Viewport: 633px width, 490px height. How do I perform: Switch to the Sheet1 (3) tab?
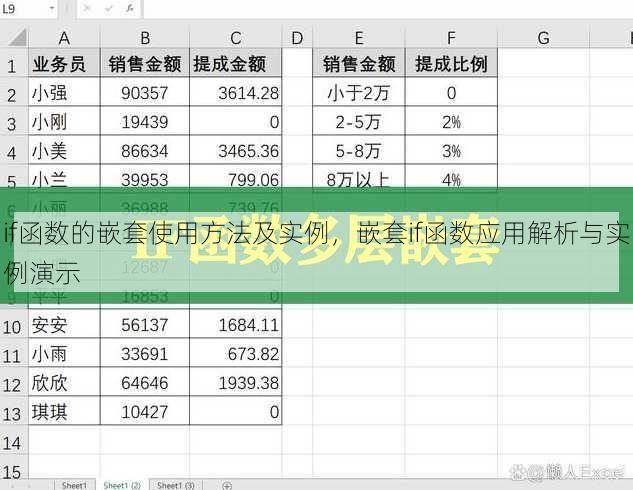pyautogui.click(x=176, y=485)
